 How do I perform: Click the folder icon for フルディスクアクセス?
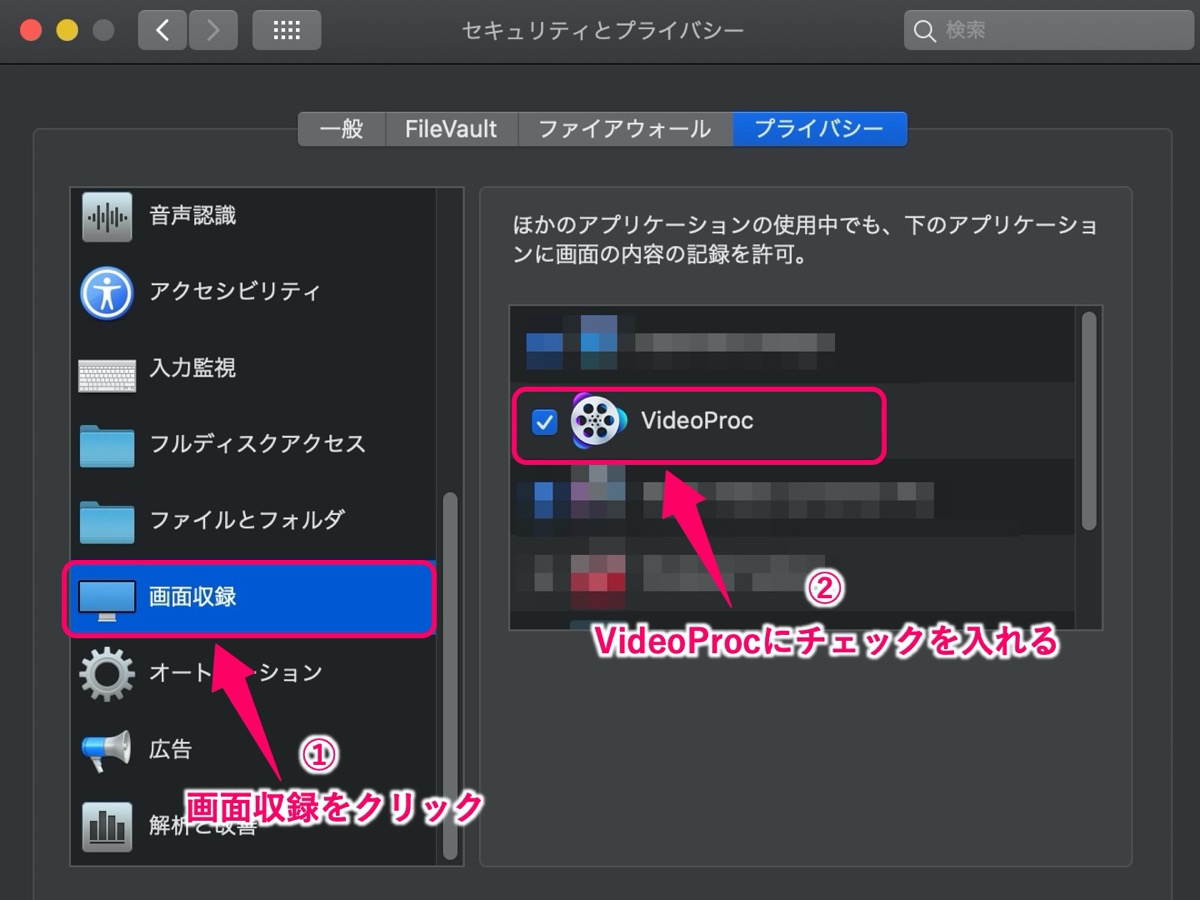(106, 446)
